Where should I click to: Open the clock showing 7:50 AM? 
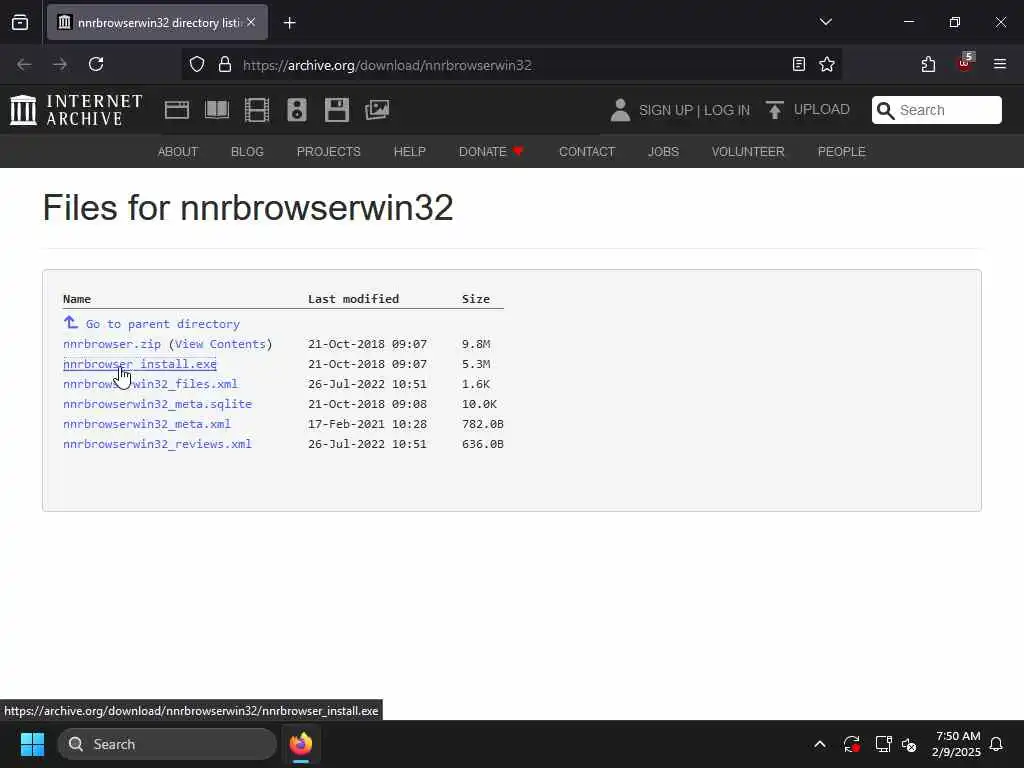click(956, 744)
